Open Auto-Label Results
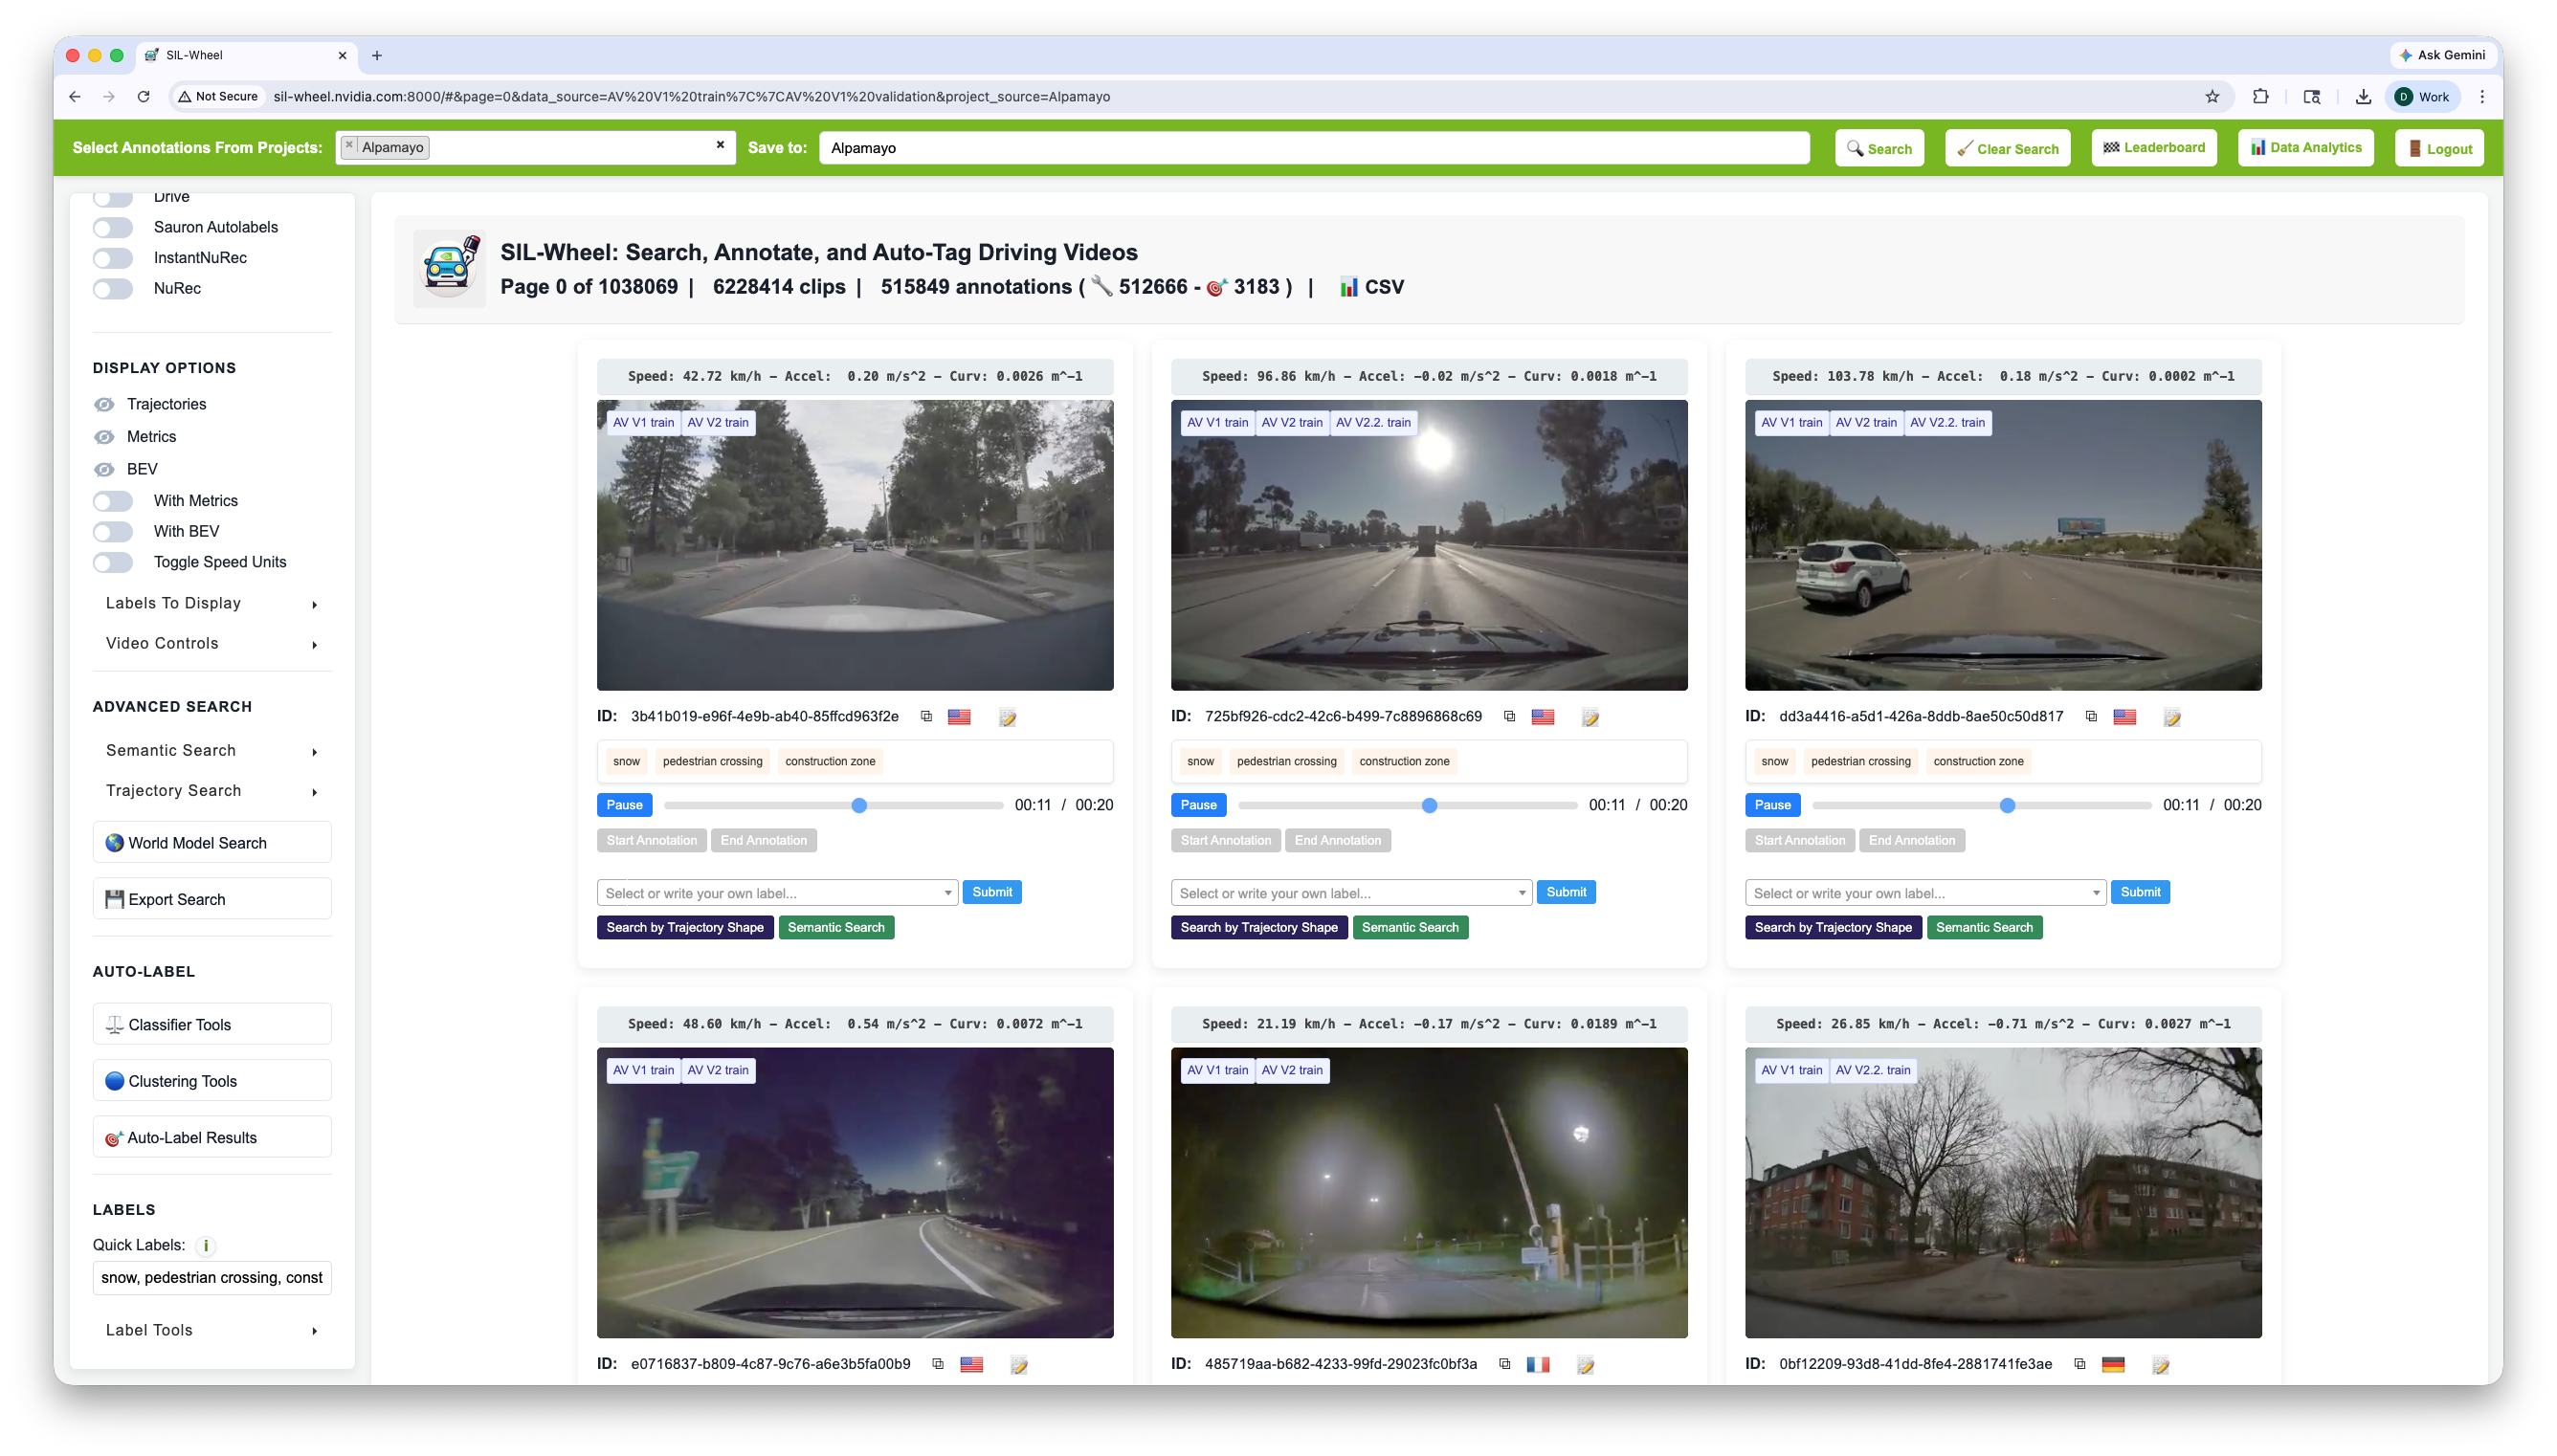The image size is (2557, 1456). pos(212,1137)
